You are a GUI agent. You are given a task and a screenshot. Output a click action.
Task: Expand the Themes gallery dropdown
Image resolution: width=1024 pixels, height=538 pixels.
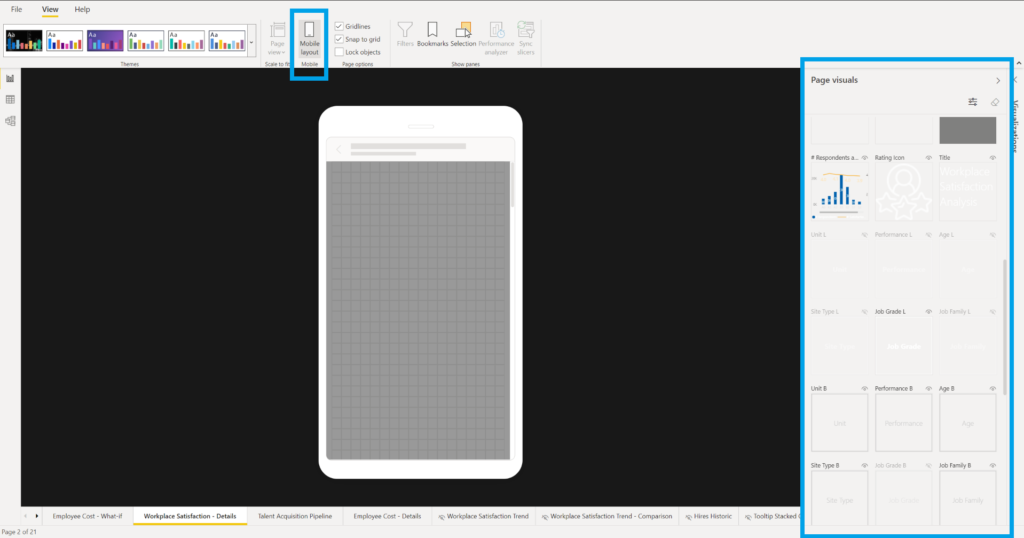(251, 42)
